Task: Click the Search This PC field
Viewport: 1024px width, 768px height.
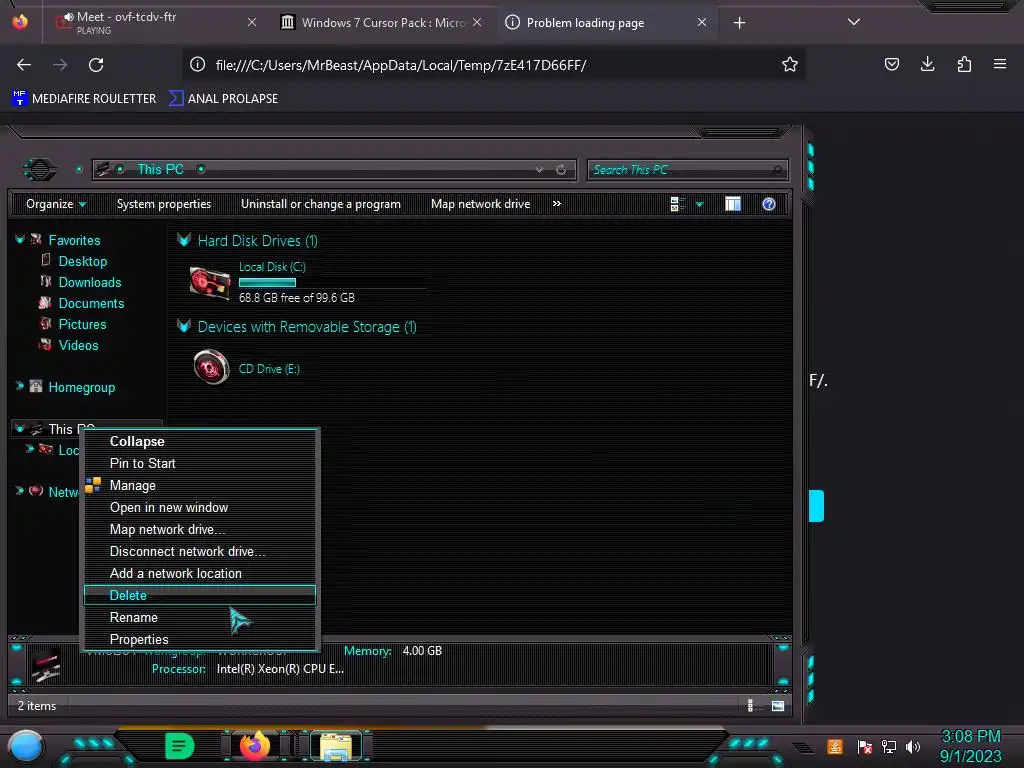Action: pyautogui.click(x=688, y=170)
